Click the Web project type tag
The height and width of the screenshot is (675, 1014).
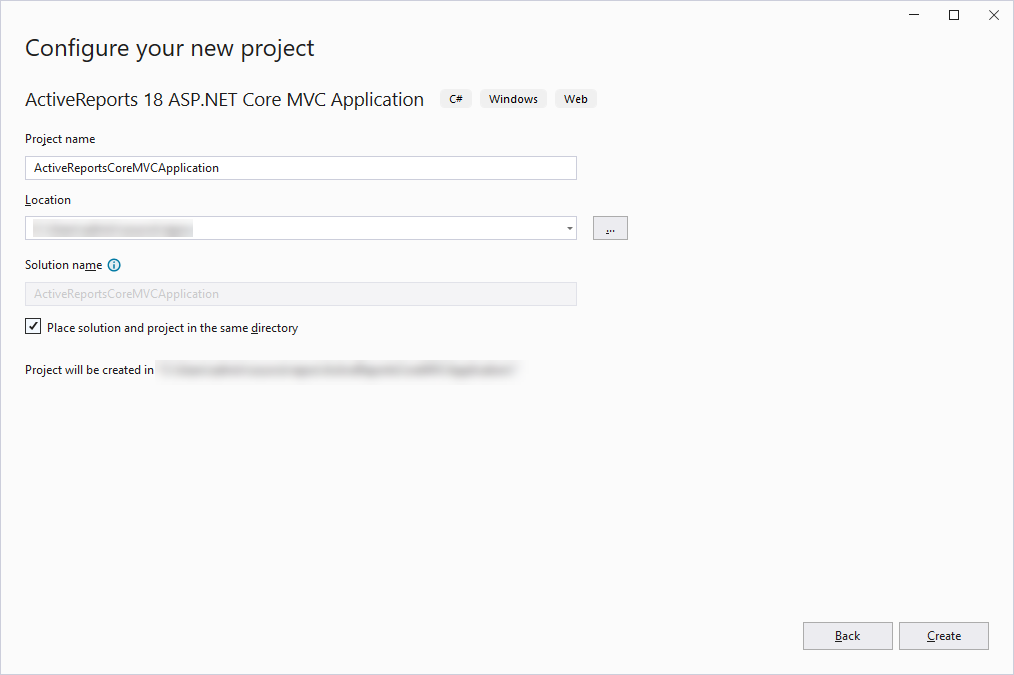(576, 99)
